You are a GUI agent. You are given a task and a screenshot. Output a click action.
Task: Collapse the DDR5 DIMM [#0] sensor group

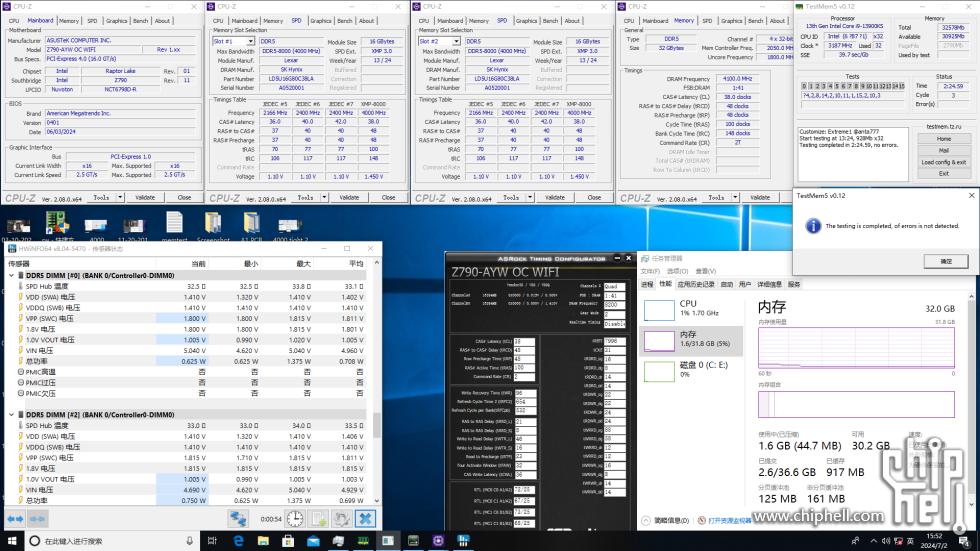pos(11,276)
